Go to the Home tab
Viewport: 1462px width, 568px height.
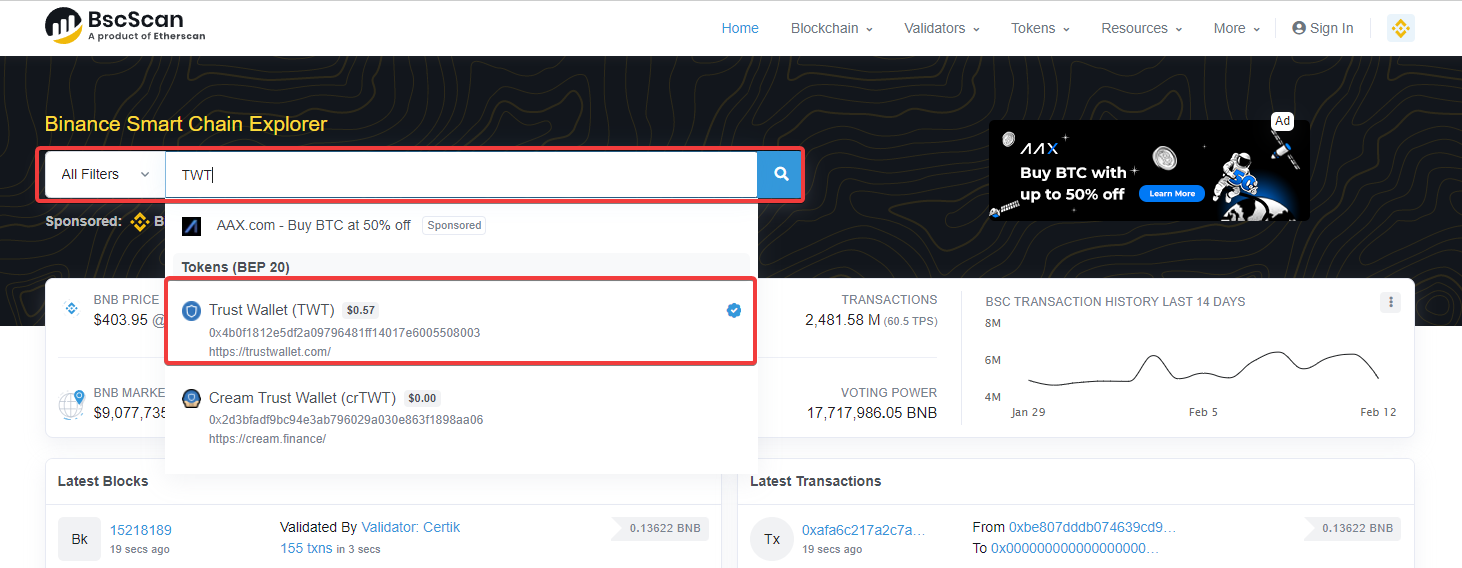(x=740, y=28)
